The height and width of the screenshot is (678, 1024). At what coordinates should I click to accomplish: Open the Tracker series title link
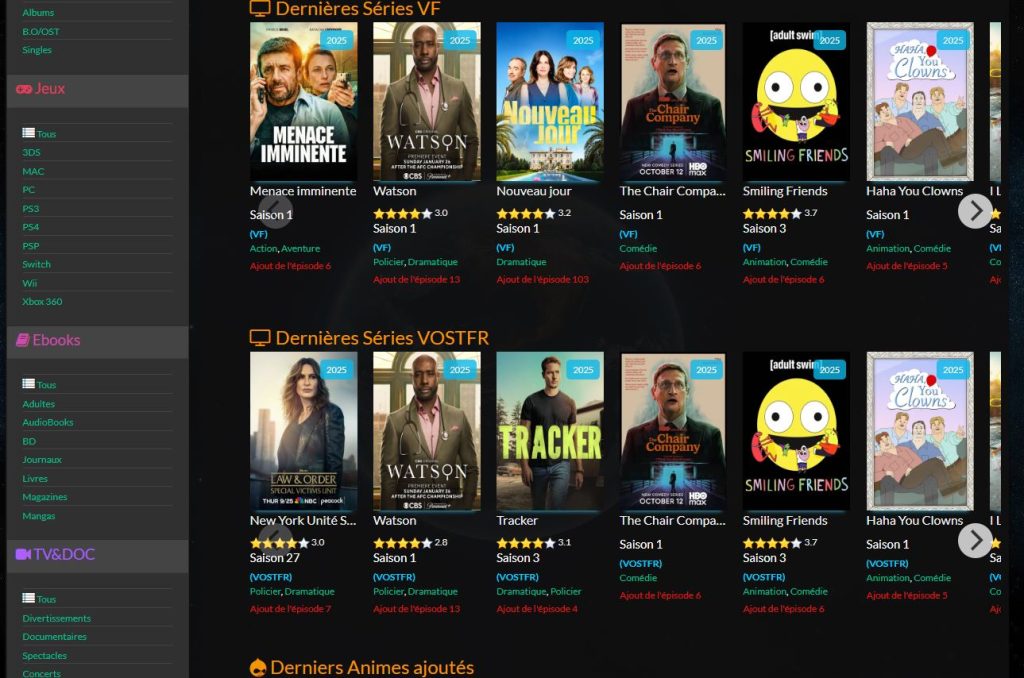517,521
